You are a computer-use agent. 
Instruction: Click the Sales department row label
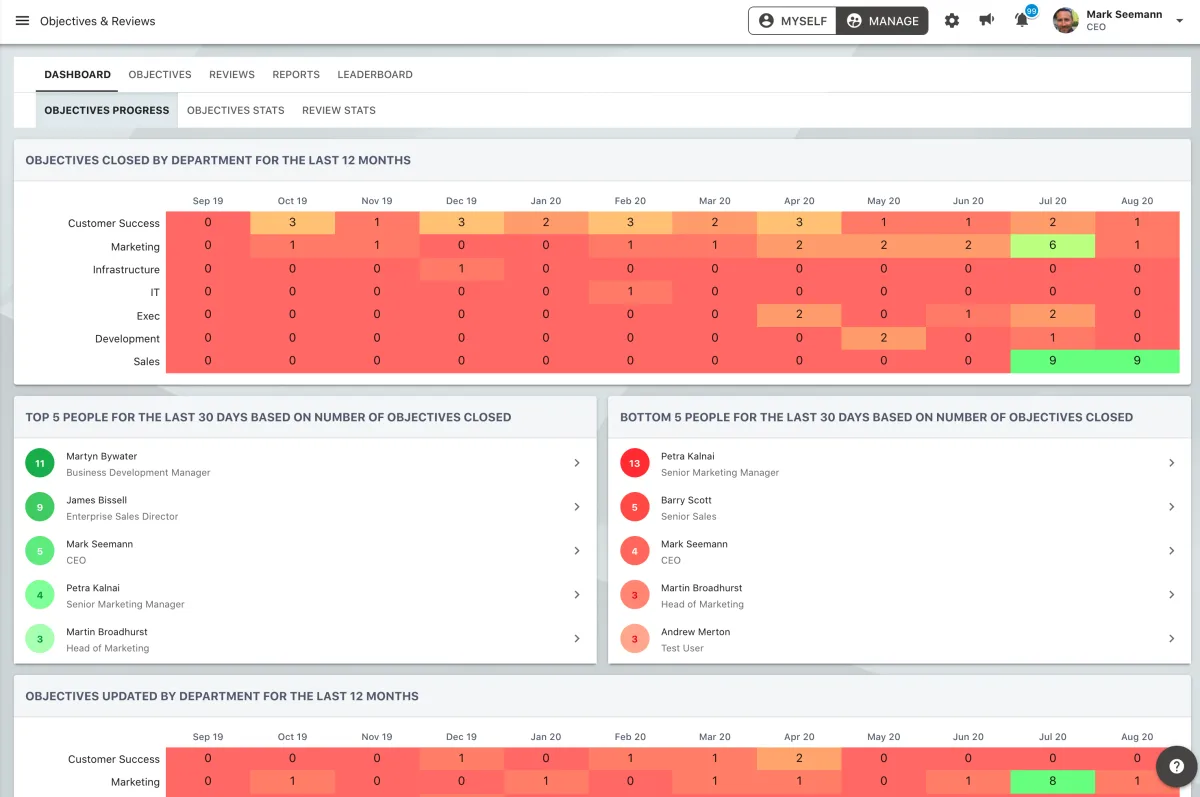pyautogui.click(x=147, y=362)
